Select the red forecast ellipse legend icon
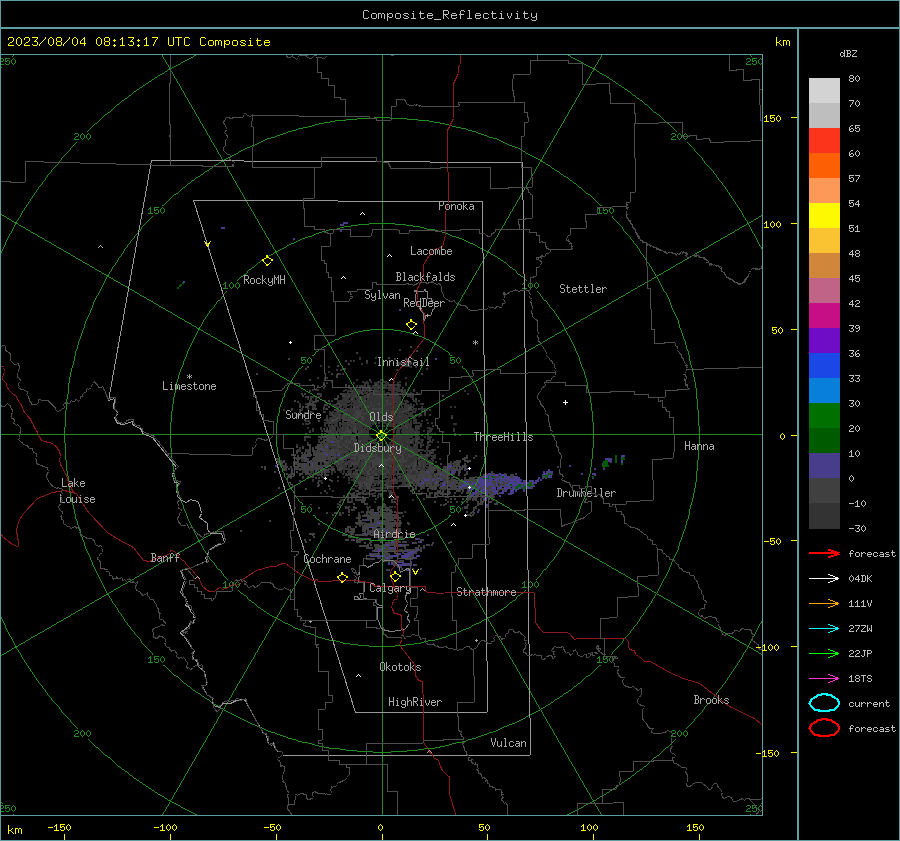This screenshot has height=841, width=900. [x=824, y=728]
